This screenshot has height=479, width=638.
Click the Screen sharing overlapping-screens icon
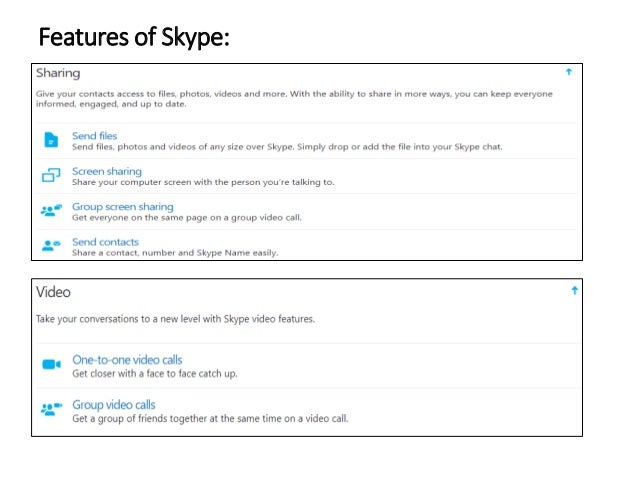point(51,177)
